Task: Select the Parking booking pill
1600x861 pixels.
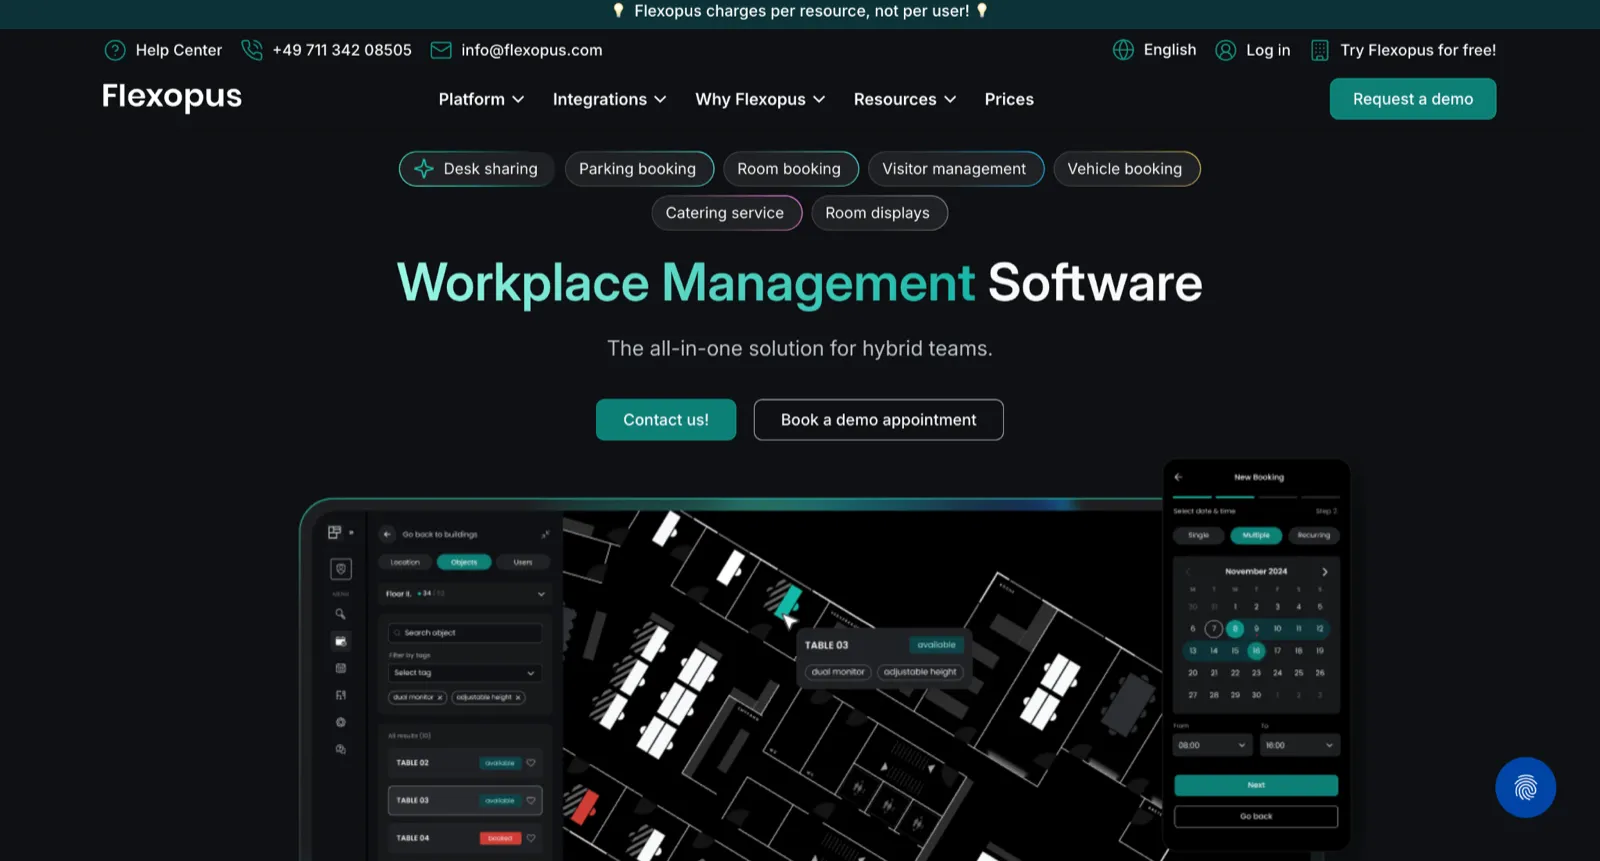Action: 639,169
